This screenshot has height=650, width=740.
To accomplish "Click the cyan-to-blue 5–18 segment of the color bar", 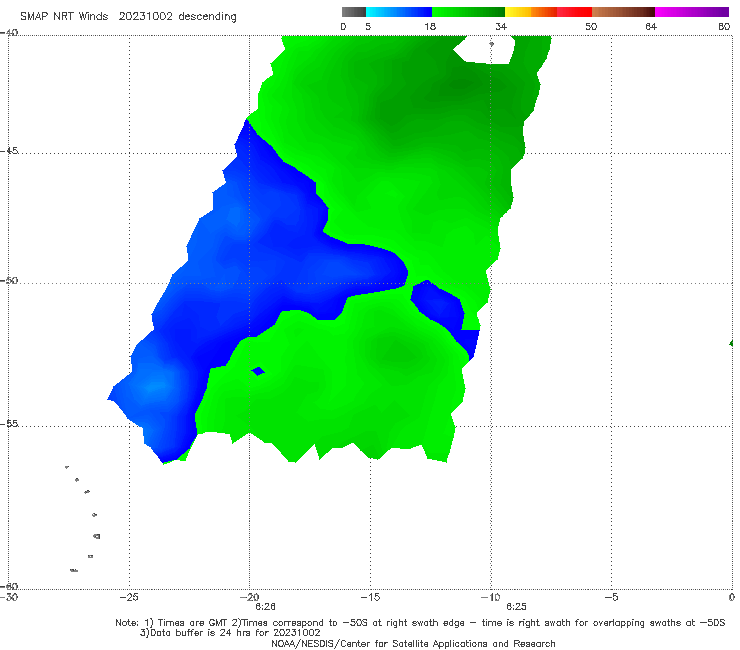I will coord(399,12).
